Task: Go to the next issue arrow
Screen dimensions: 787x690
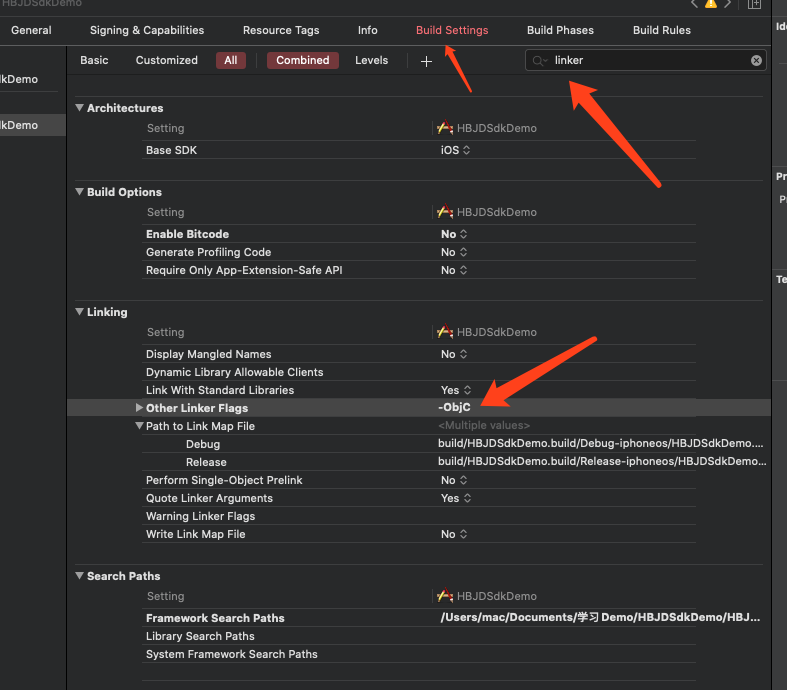Action: [727, 4]
